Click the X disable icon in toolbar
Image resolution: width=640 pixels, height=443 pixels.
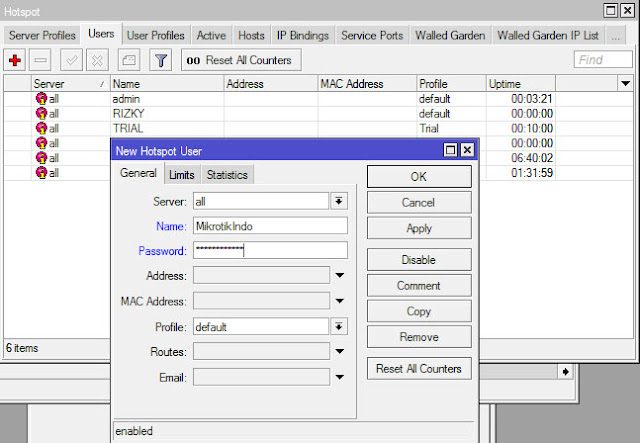pos(97,60)
